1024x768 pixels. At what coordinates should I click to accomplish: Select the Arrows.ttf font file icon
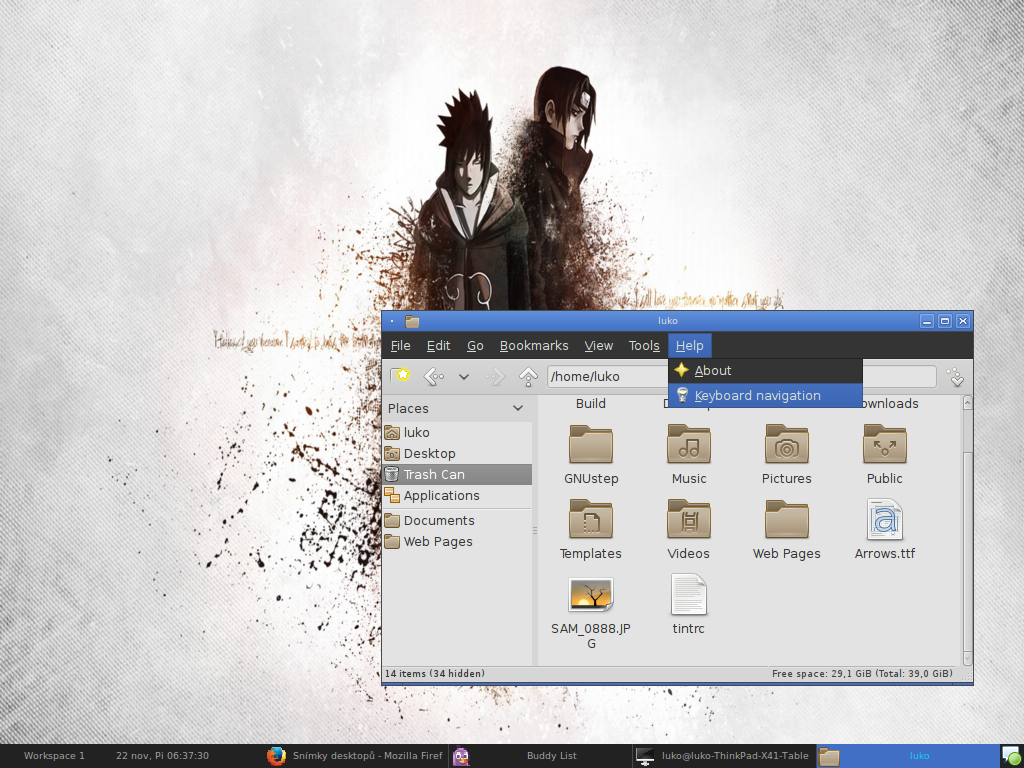pos(884,520)
